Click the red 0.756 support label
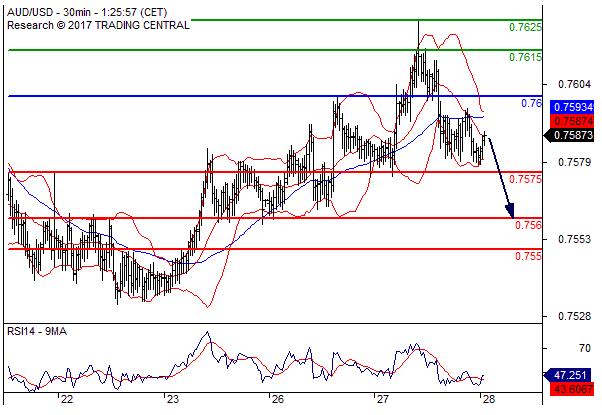This screenshot has height=415, width=602. click(x=528, y=225)
